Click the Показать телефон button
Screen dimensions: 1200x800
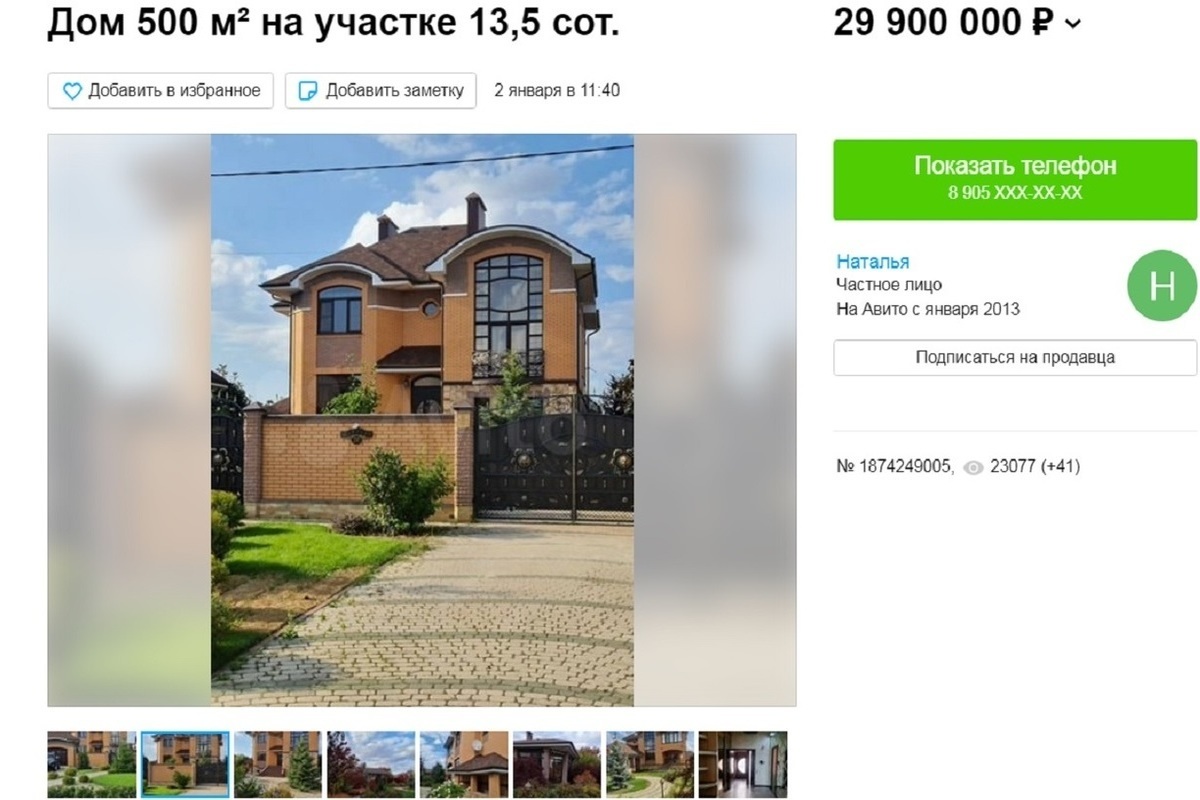point(1015,179)
